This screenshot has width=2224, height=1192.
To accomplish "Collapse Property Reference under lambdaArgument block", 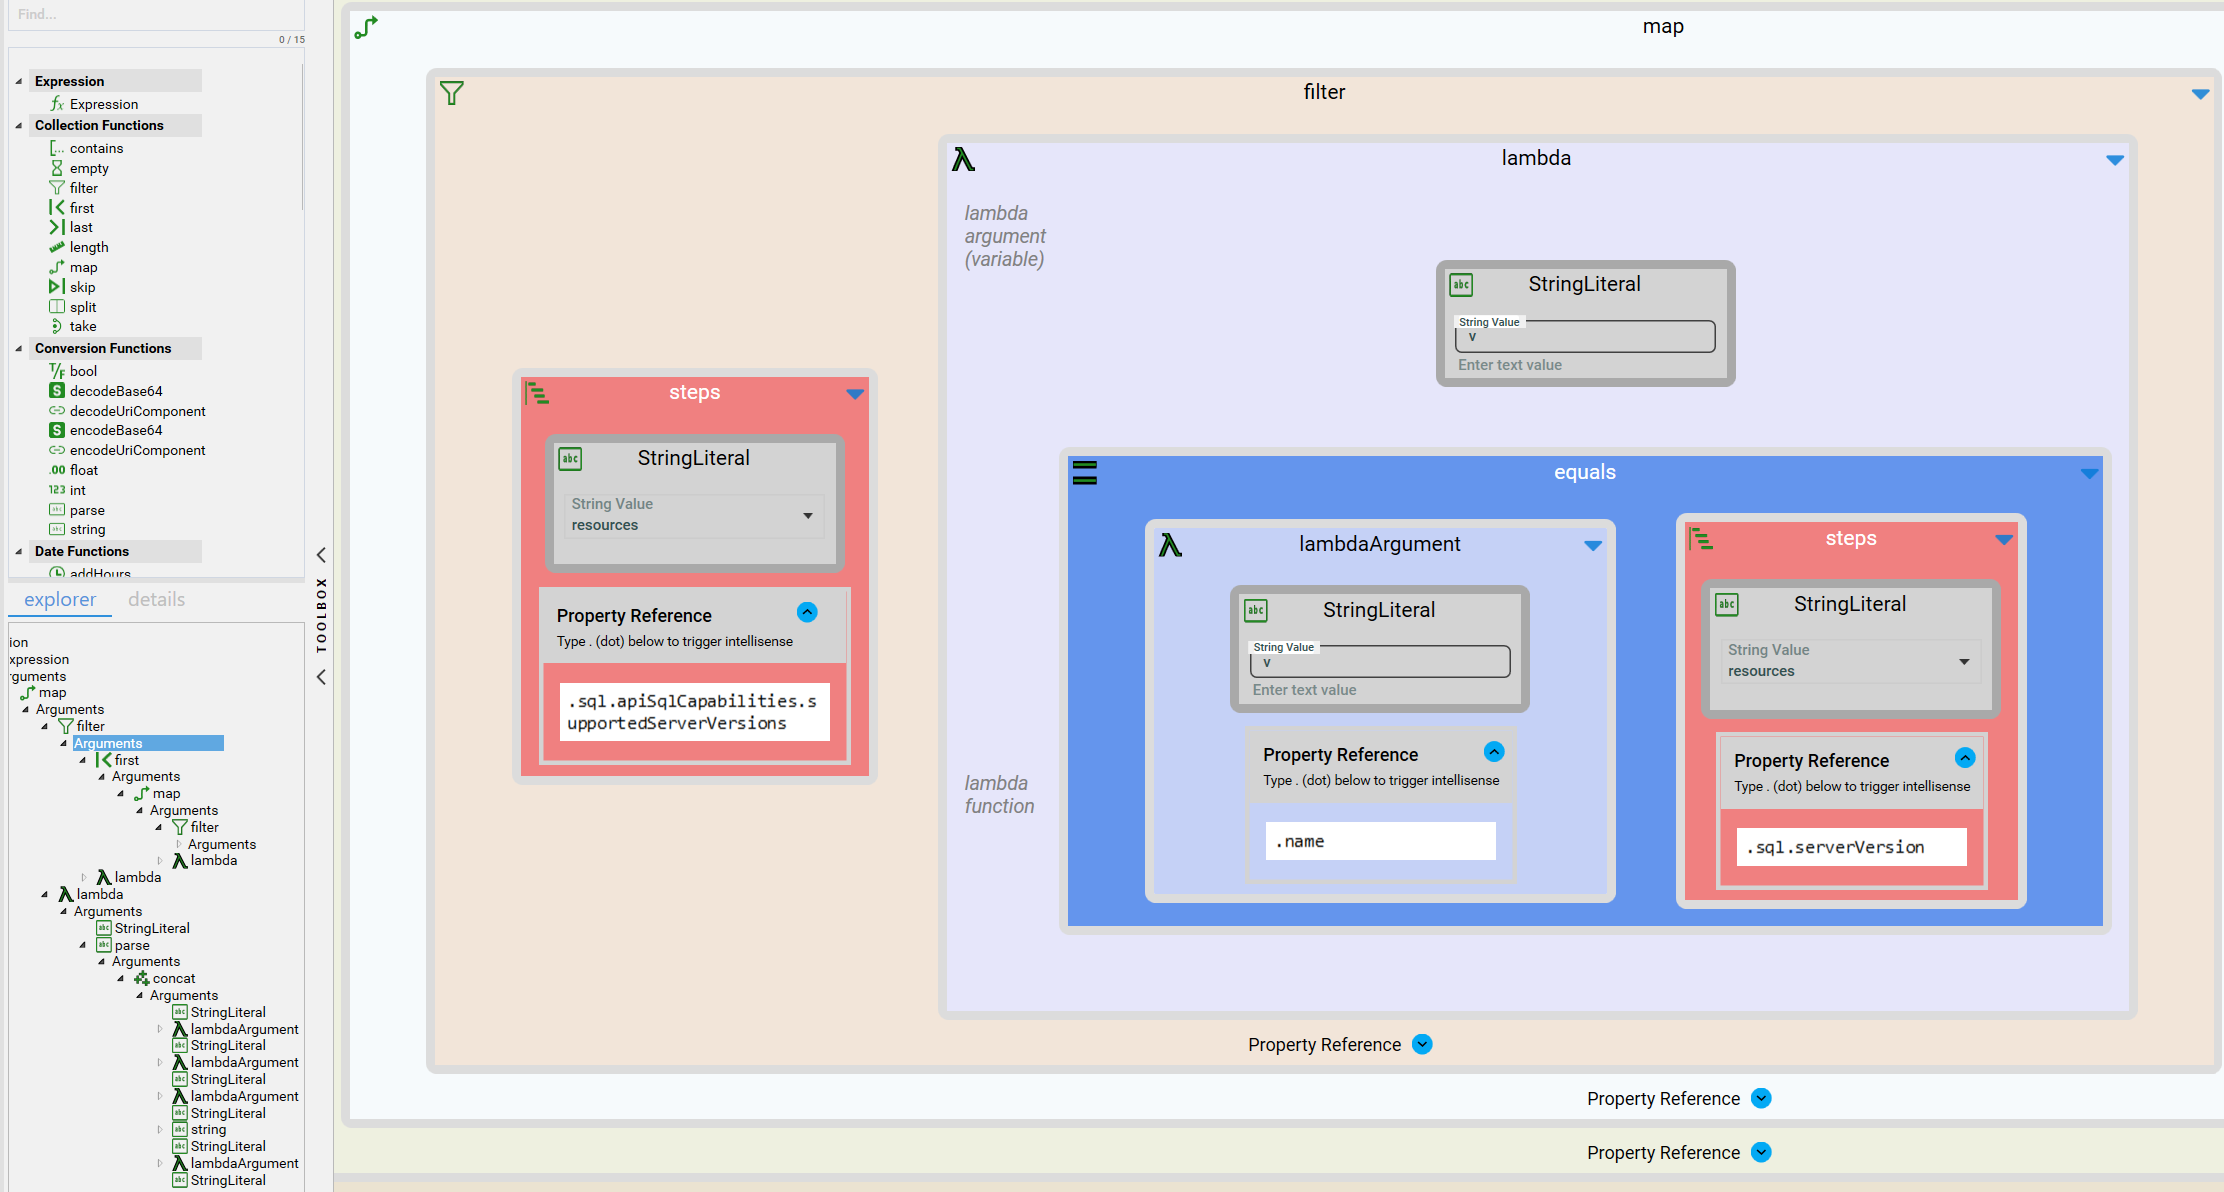I will (x=1494, y=752).
